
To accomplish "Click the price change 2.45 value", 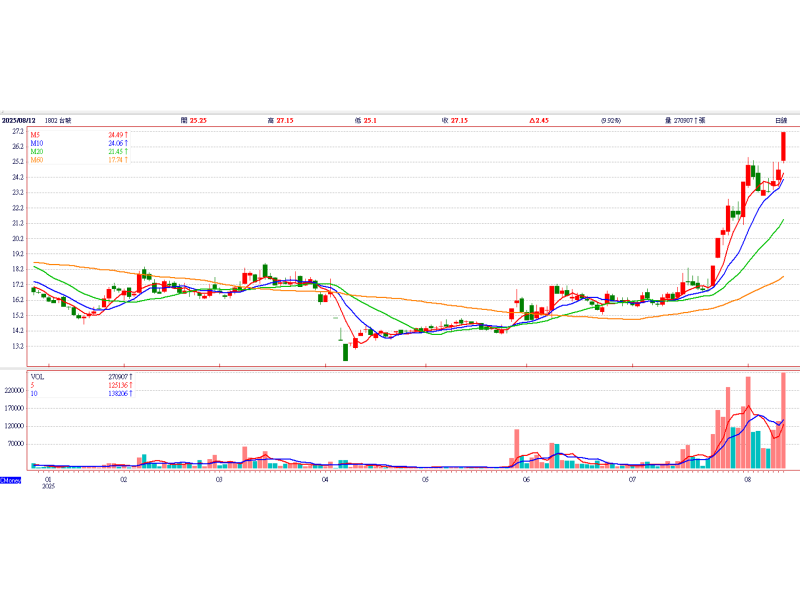I will tap(541, 120).
